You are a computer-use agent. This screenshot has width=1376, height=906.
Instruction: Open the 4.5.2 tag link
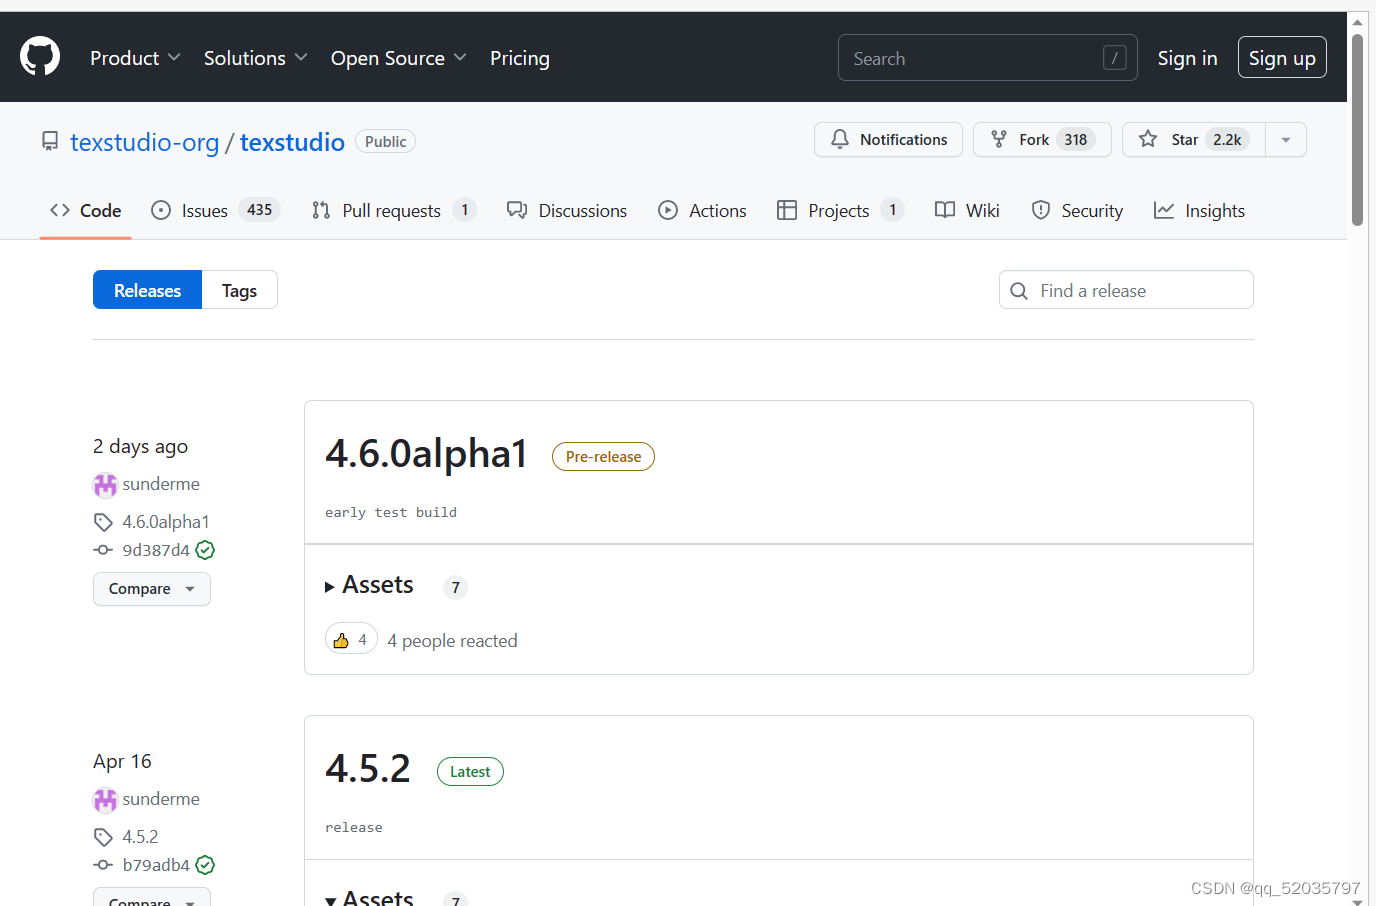click(140, 837)
